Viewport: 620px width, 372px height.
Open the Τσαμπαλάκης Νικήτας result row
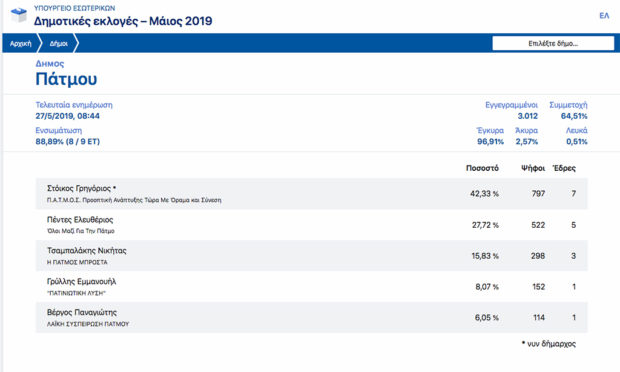coord(312,255)
